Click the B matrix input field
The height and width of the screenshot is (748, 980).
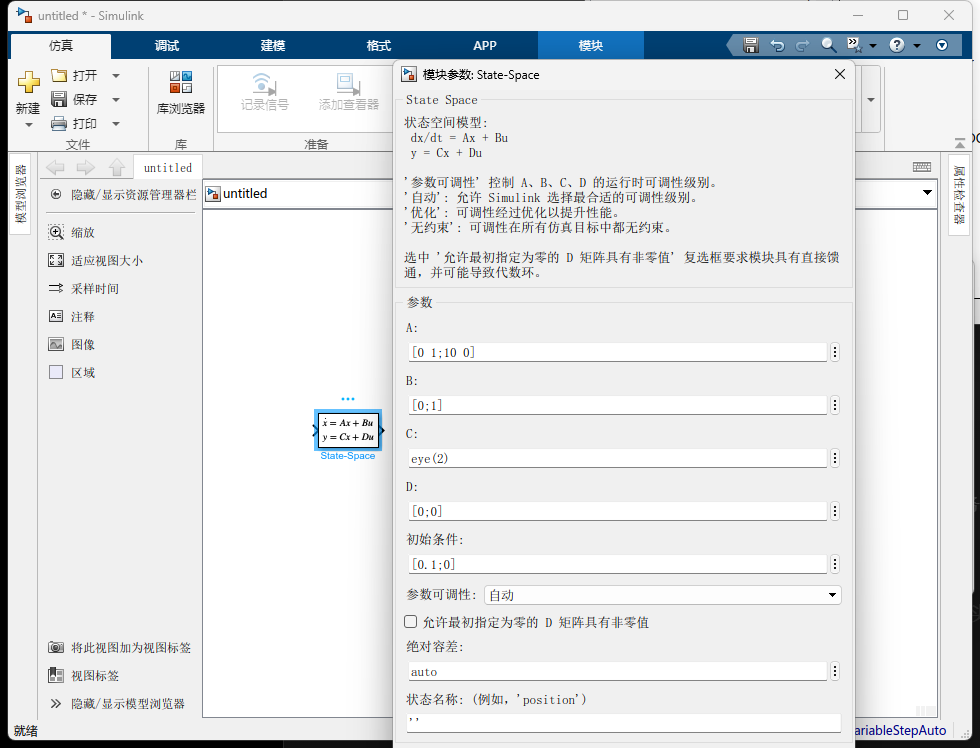[x=618, y=405]
